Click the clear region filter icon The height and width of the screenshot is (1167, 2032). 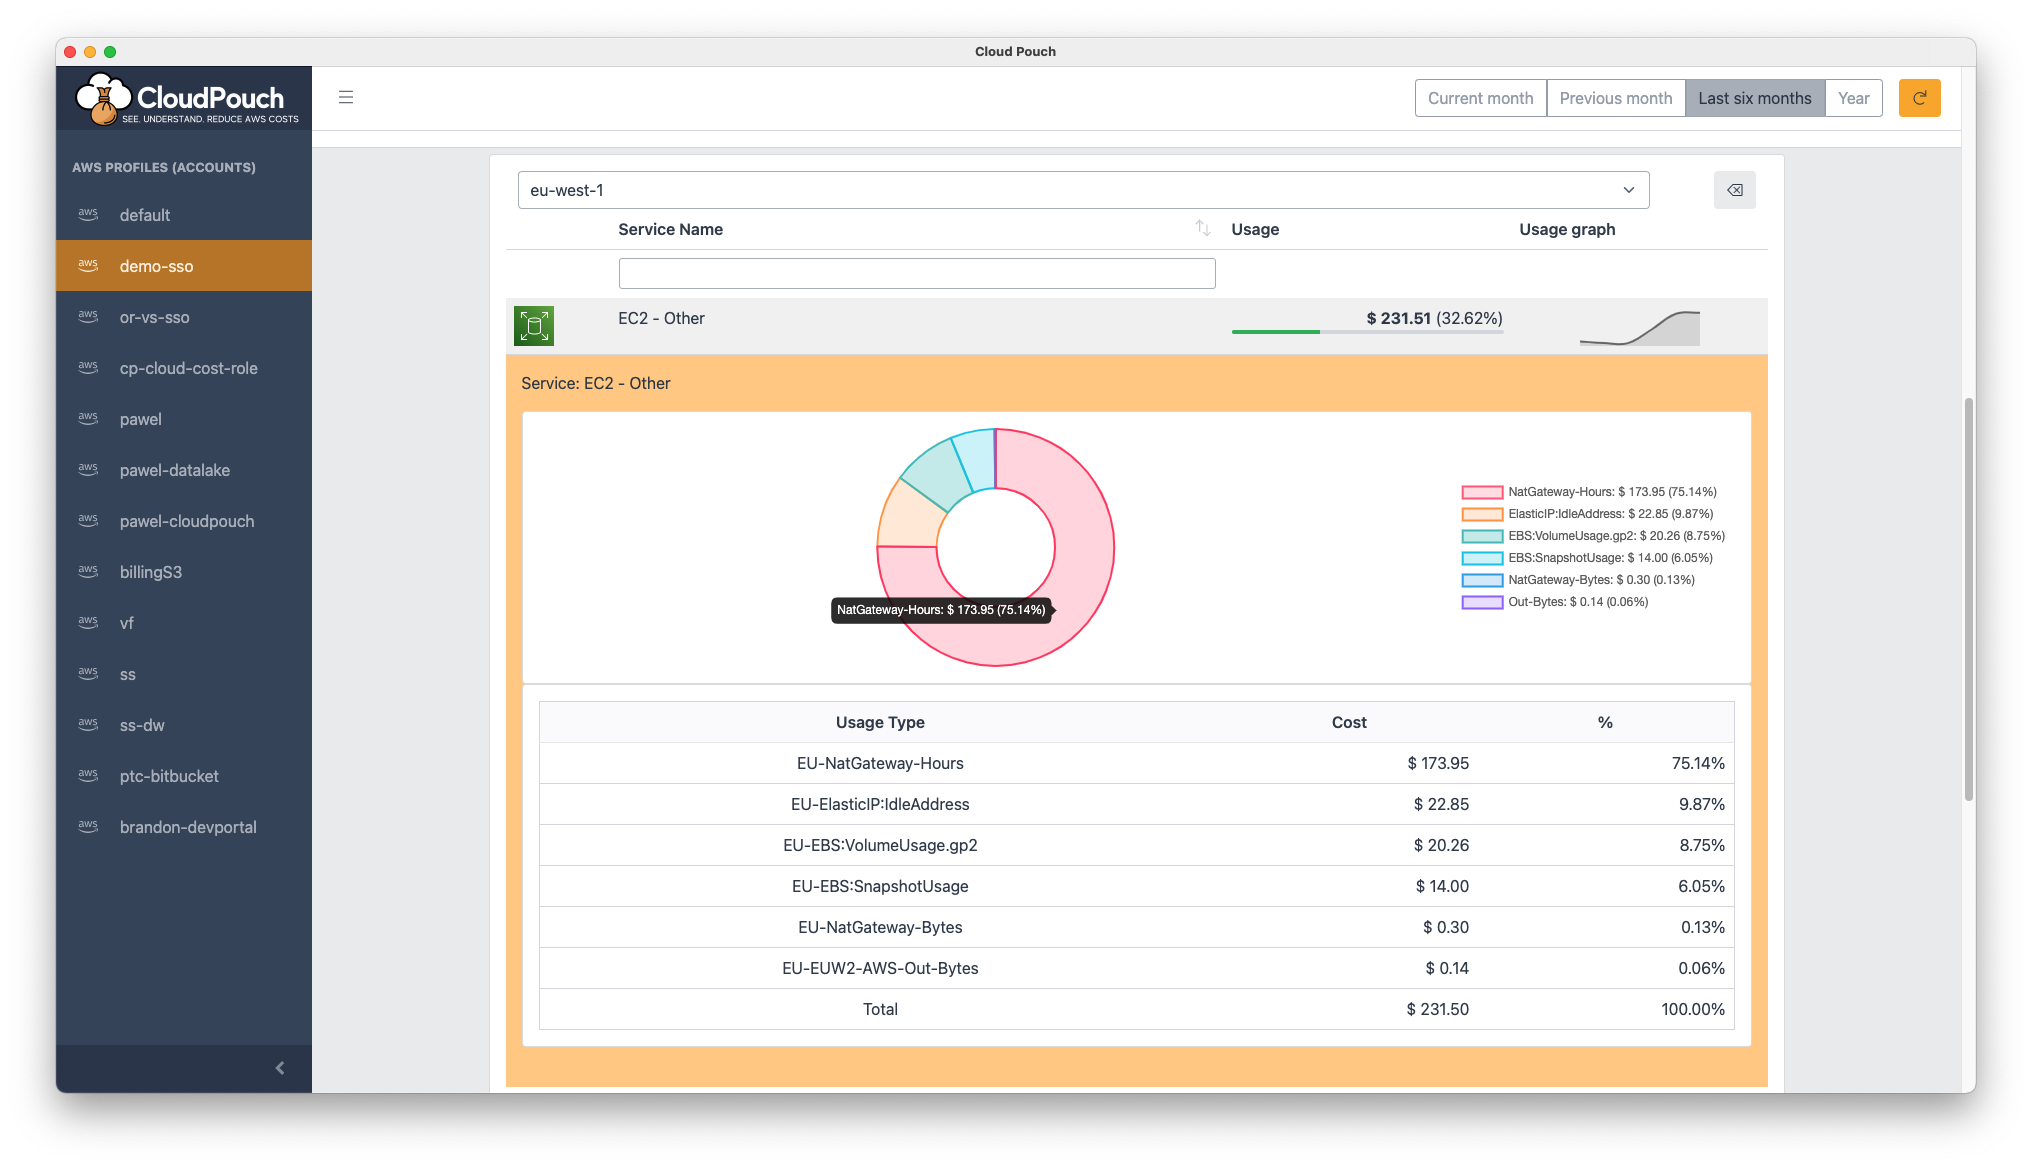coord(1734,190)
